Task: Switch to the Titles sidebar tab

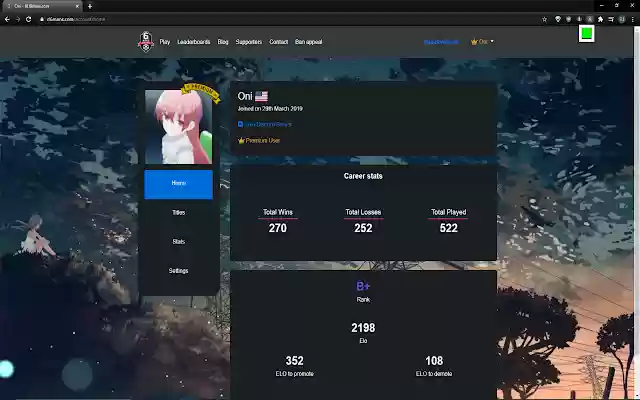Action: coord(178,213)
